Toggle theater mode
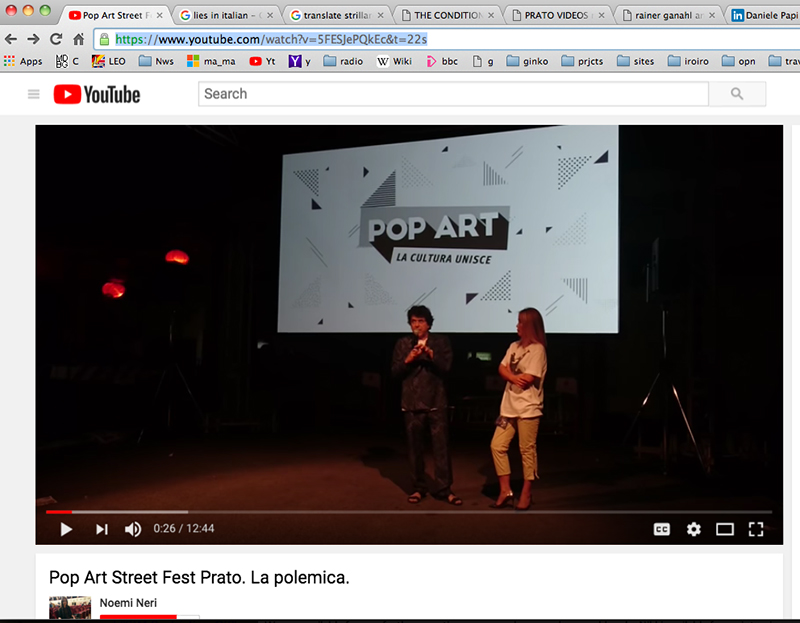Viewport: 800px width, 623px height. 725,529
